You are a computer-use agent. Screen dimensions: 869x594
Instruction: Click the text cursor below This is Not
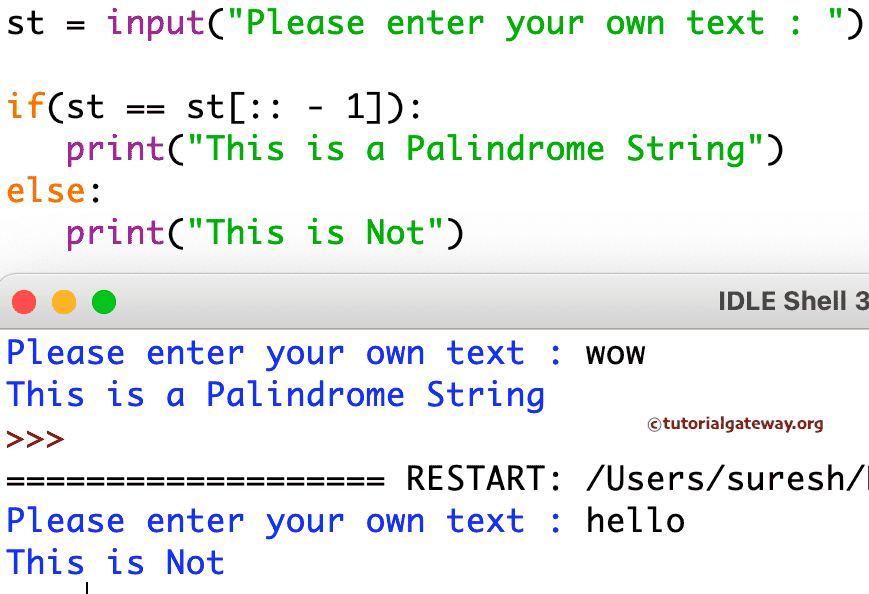click(x=86, y=588)
